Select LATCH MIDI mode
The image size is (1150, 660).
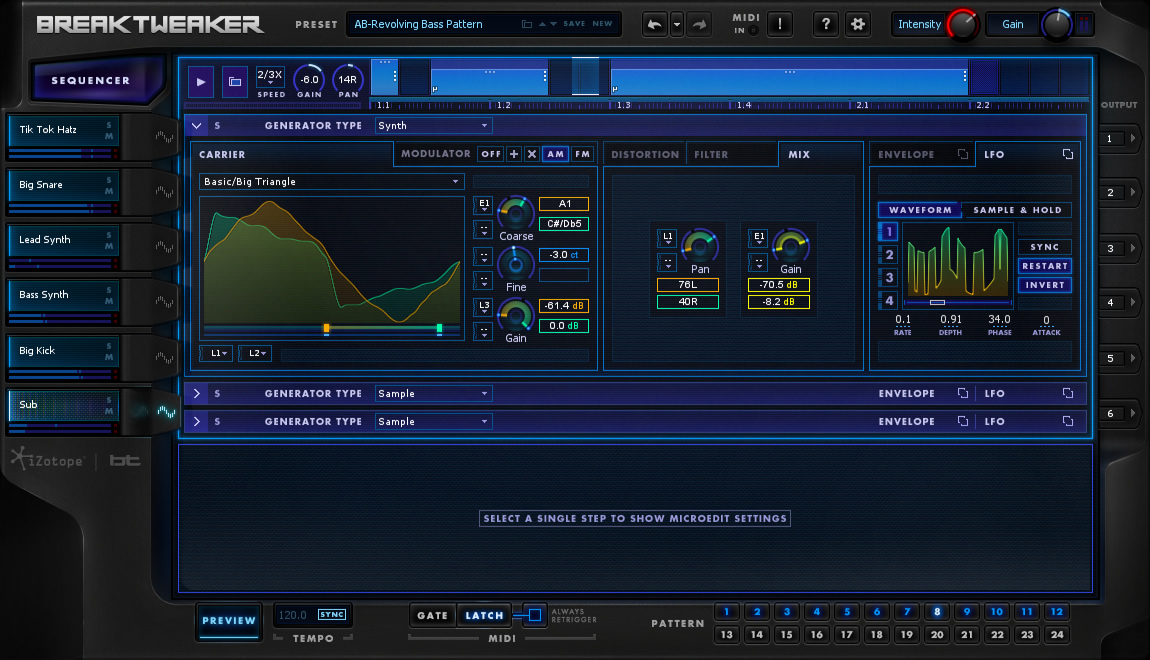tap(484, 615)
